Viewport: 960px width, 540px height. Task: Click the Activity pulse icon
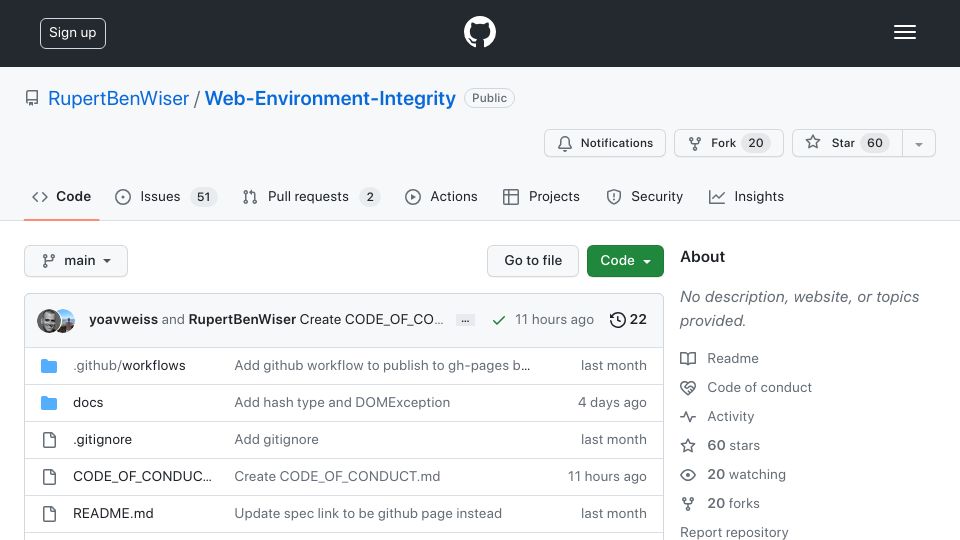pos(688,416)
